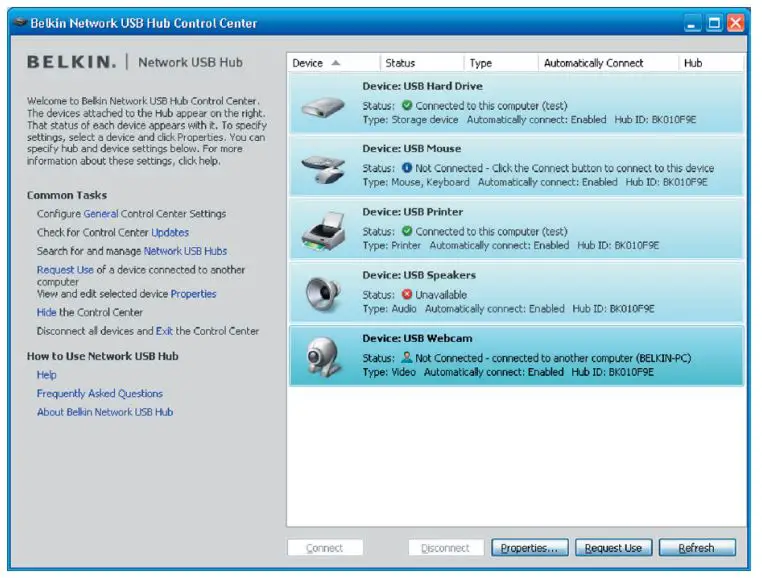Click empty device list area below Webcam

click(x=516, y=457)
